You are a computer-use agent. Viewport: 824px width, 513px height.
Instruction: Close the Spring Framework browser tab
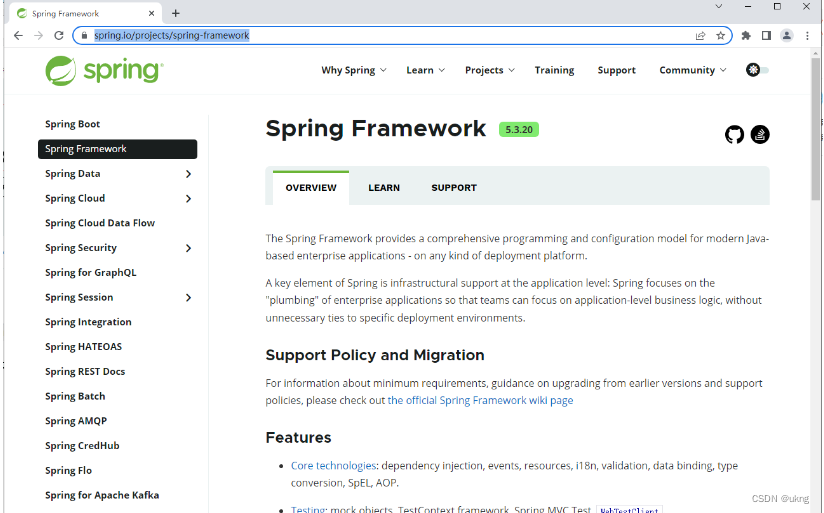pyautogui.click(x=151, y=13)
